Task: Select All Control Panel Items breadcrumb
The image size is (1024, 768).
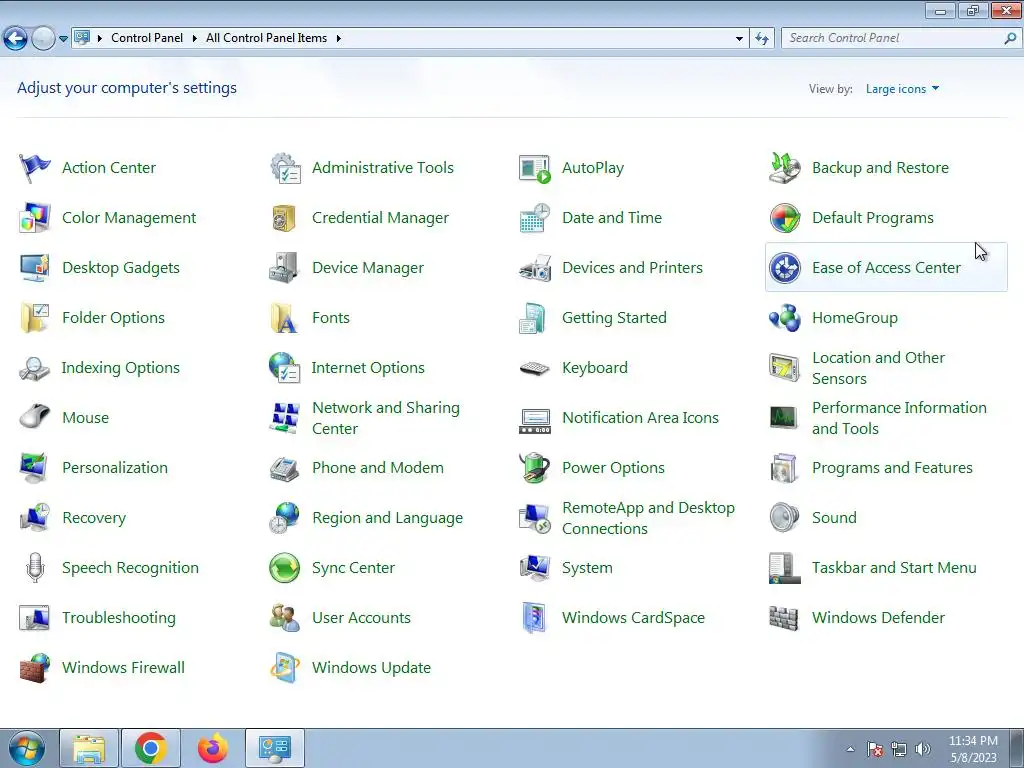Action: tap(266, 38)
